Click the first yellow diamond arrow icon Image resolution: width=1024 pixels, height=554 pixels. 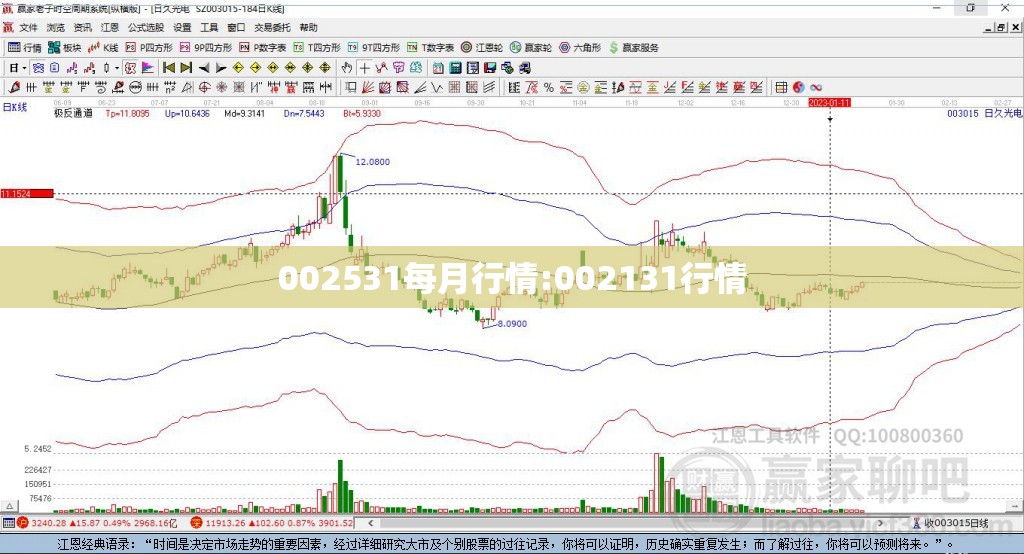click(238, 68)
